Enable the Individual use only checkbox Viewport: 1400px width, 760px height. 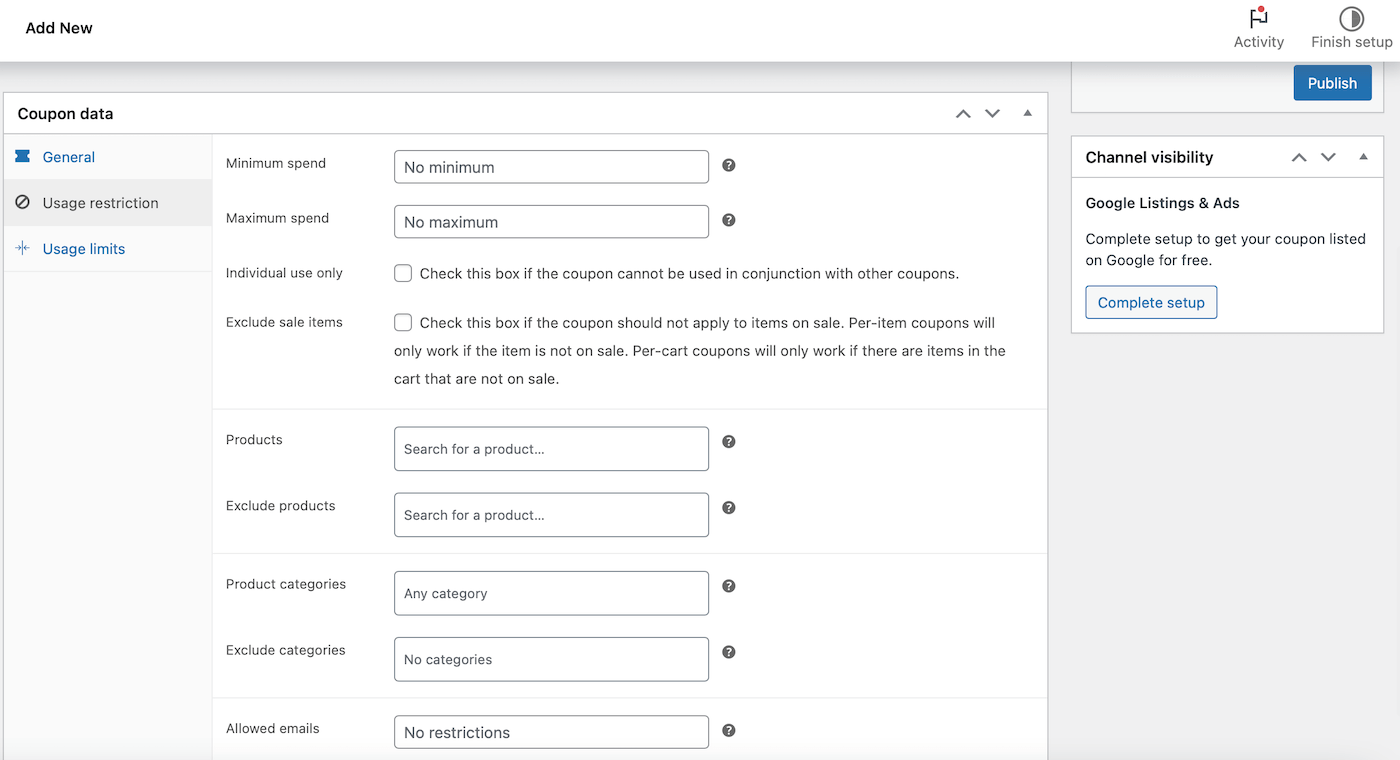click(x=403, y=273)
